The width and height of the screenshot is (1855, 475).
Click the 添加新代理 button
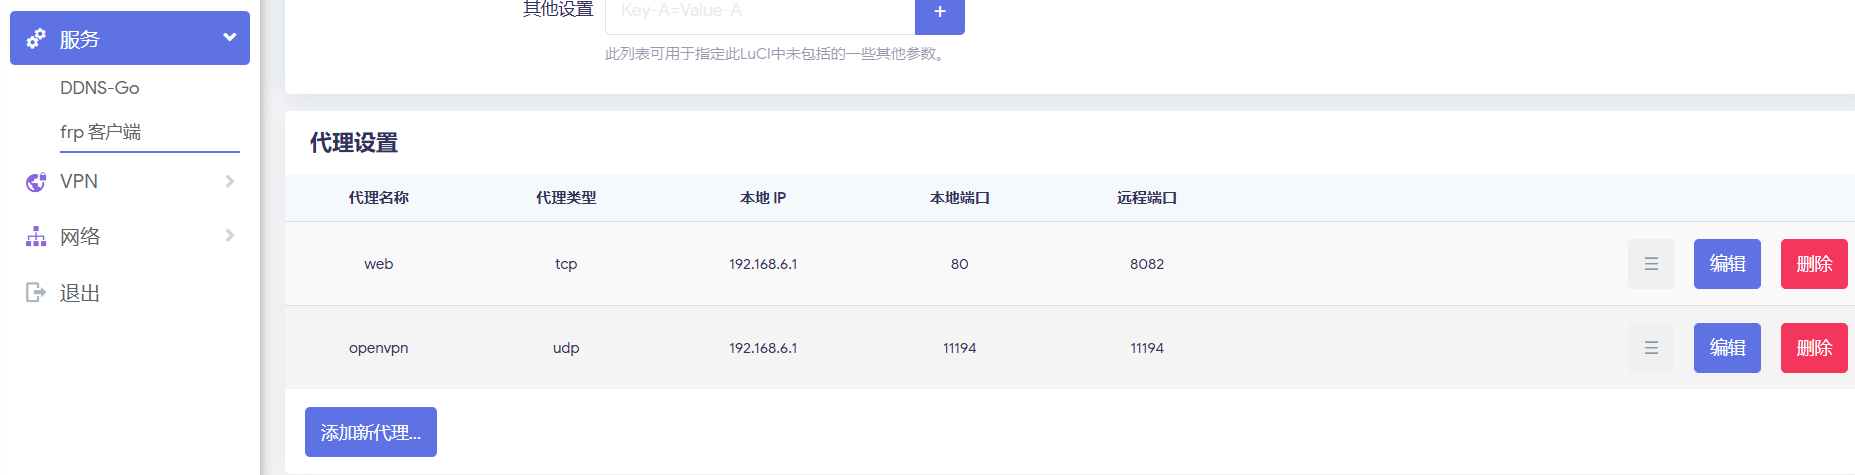[x=370, y=432]
